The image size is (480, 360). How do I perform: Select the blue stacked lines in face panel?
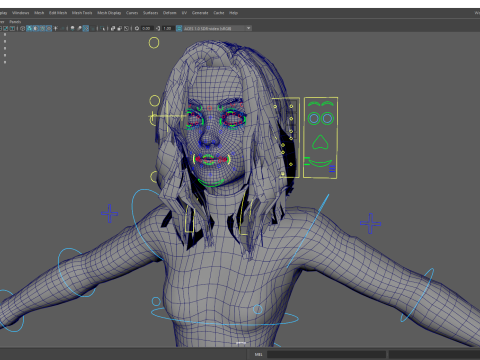[x=332, y=169]
